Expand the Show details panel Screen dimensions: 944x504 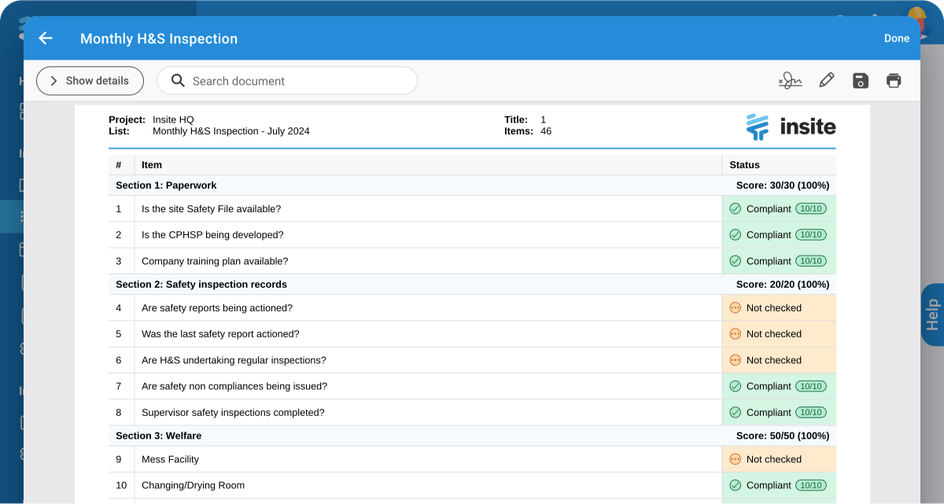click(x=90, y=81)
